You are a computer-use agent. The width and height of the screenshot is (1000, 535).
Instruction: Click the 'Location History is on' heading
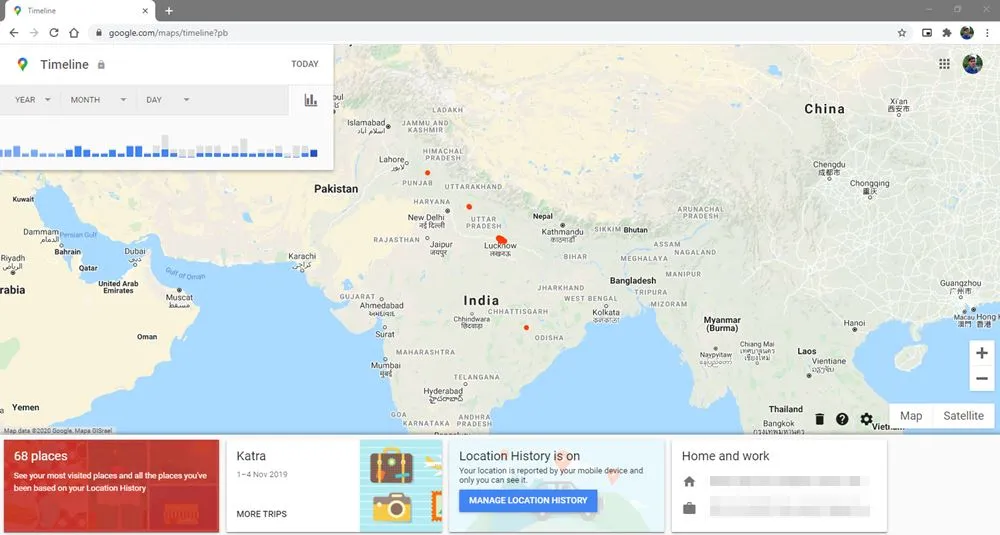point(519,456)
